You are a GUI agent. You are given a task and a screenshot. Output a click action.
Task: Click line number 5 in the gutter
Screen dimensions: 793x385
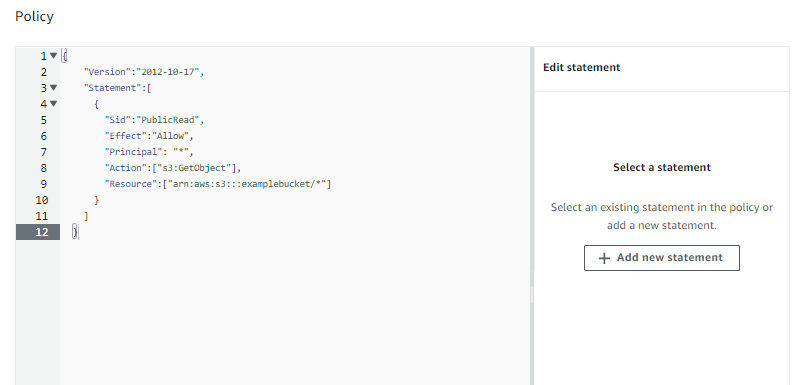coord(44,120)
